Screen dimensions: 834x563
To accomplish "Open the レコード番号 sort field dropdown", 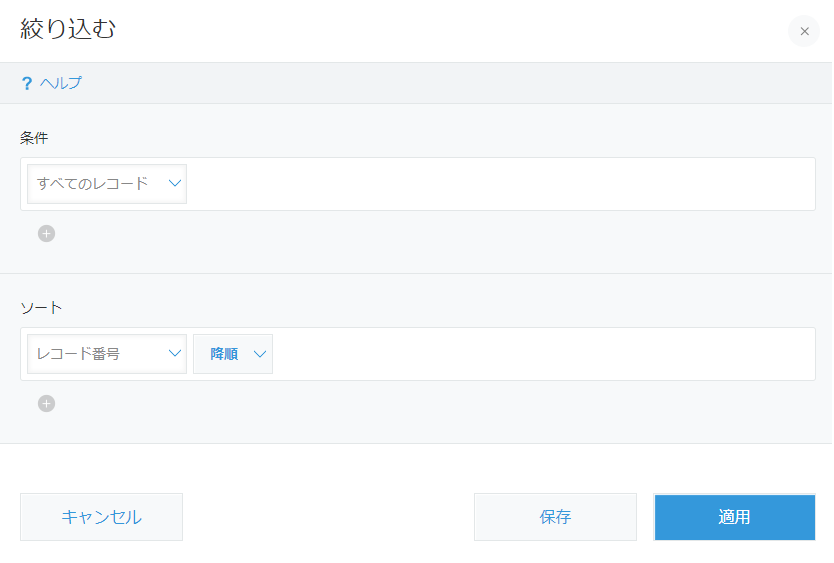I will pos(95,354).
